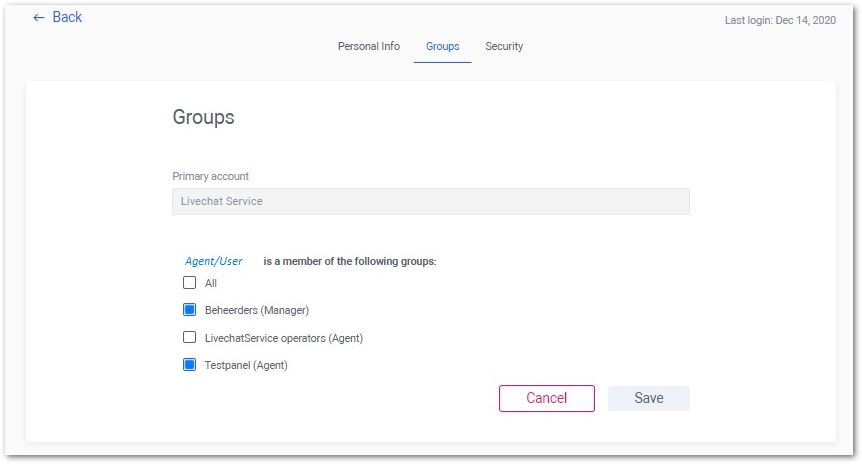This screenshot has height=464, width=862.
Task: Uncheck the Beheerders (Manager) checkbox box
Action: tap(189, 310)
